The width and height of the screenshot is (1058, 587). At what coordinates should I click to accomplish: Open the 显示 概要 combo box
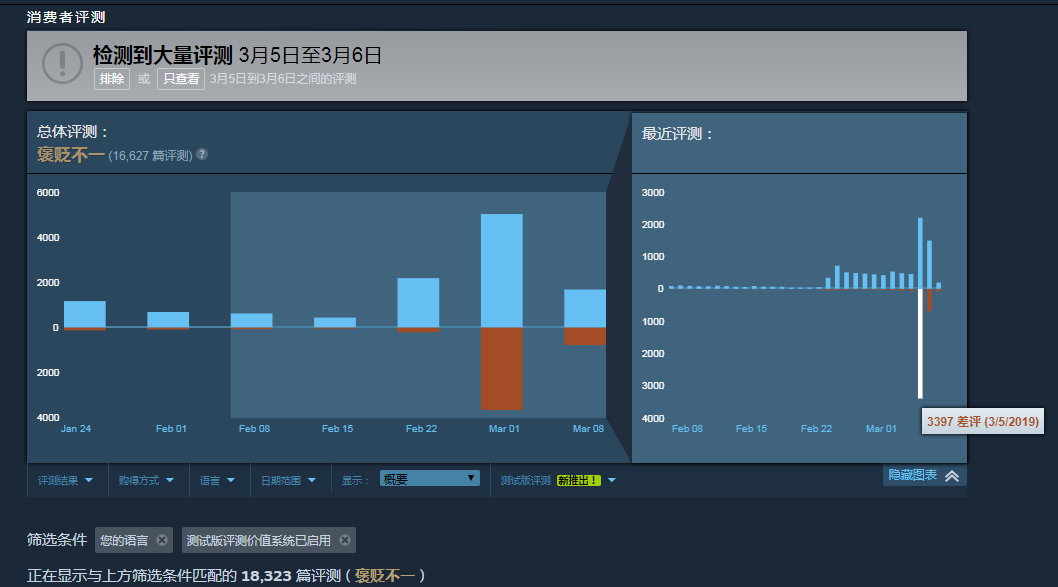coord(429,479)
